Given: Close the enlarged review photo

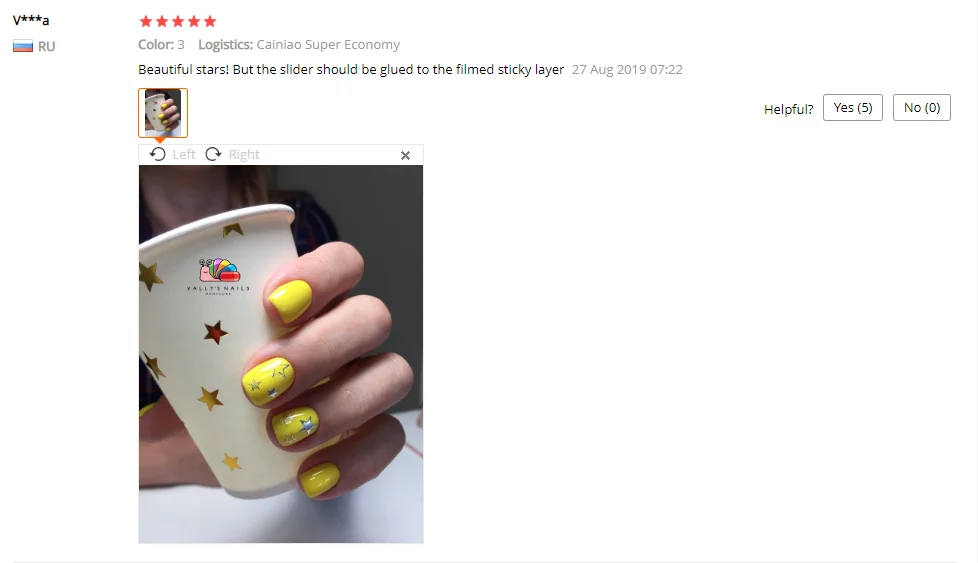Looking at the screenshot, I should pyautogui.click(x=405, y=155).
